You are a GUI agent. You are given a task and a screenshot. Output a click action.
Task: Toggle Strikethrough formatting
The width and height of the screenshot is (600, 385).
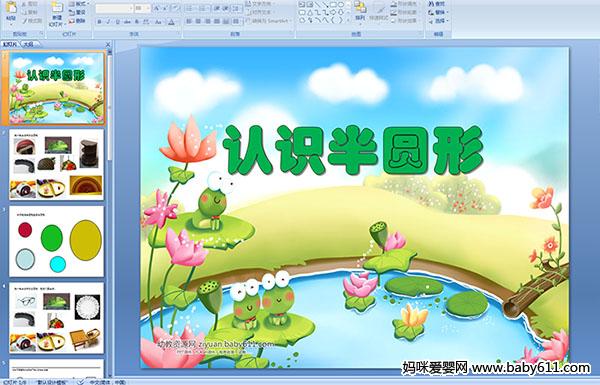pyautogui.click(x=127, y=22)
